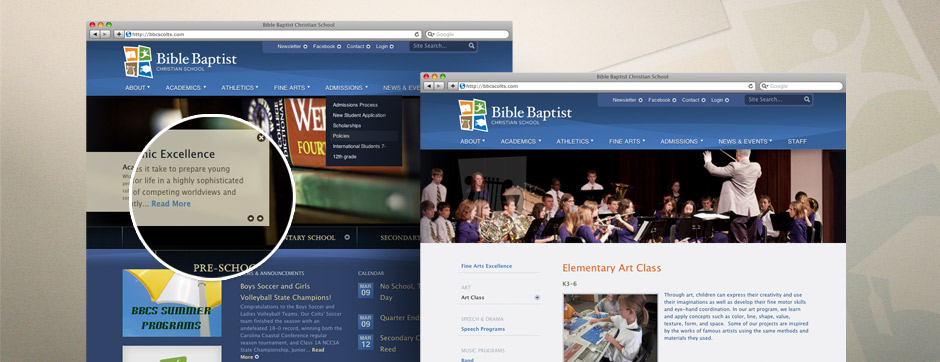Go back in the right browser window
This screenshot has height=362, width=940.
428,86
